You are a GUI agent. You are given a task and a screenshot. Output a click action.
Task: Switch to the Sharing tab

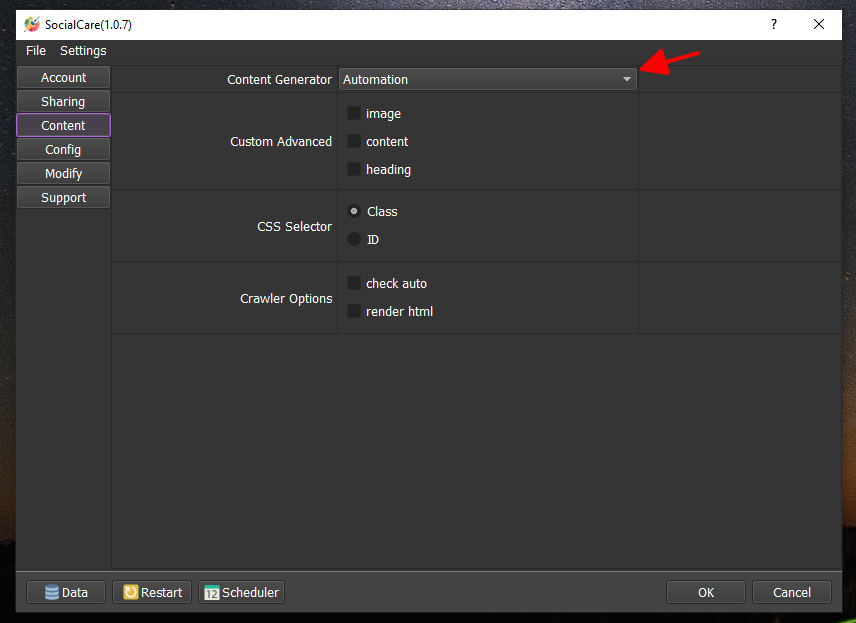63,102
